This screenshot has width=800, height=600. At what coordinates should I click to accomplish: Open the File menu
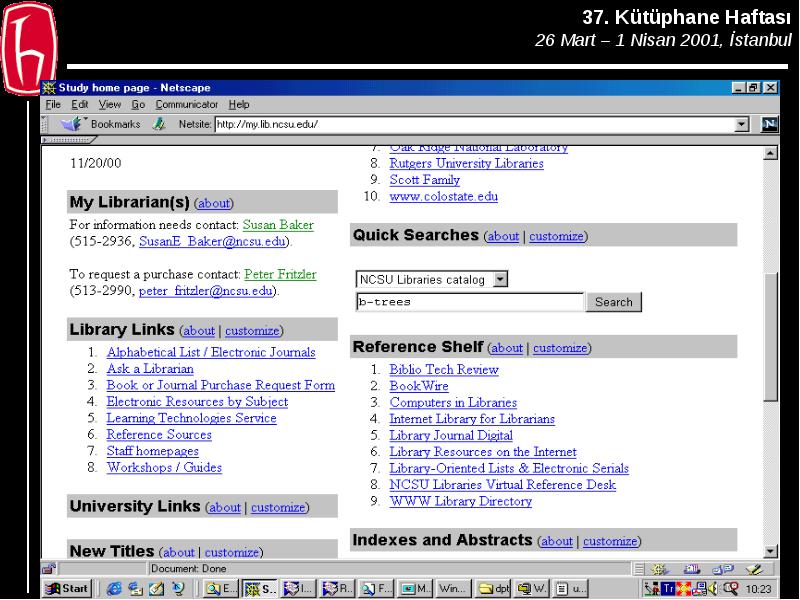pyautogui.click(x=53, y=104)
